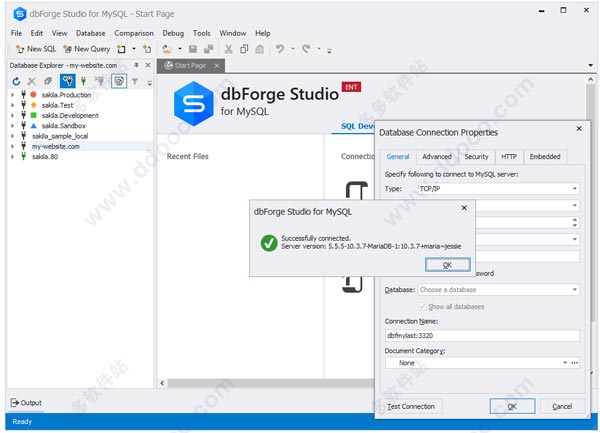Screen dimensions: 600x433
Task: Click the Connection Name input field
Action: (x=482, y=335)
